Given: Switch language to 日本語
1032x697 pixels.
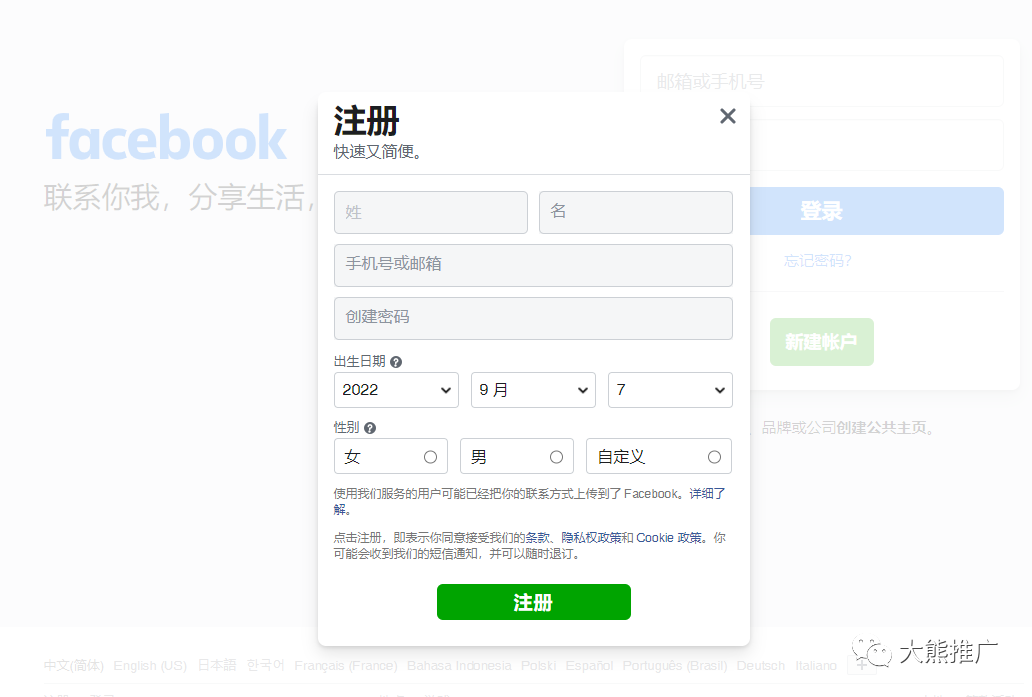Looking at the screenshot, I should pyautogui.click(x=217, y=665).
